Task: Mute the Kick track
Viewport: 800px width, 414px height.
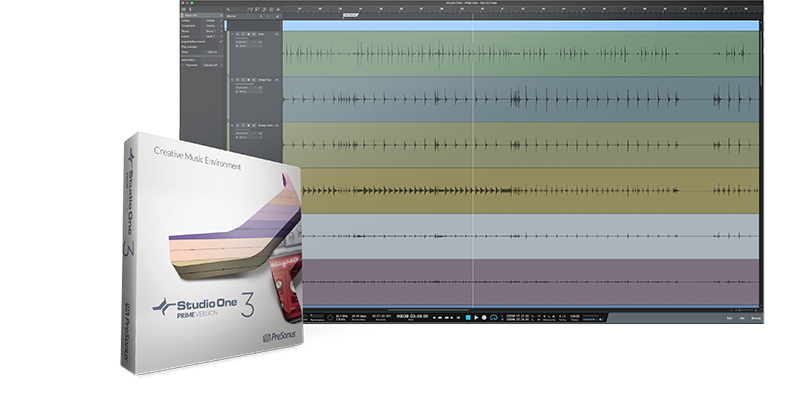Action: coord(238,34)
